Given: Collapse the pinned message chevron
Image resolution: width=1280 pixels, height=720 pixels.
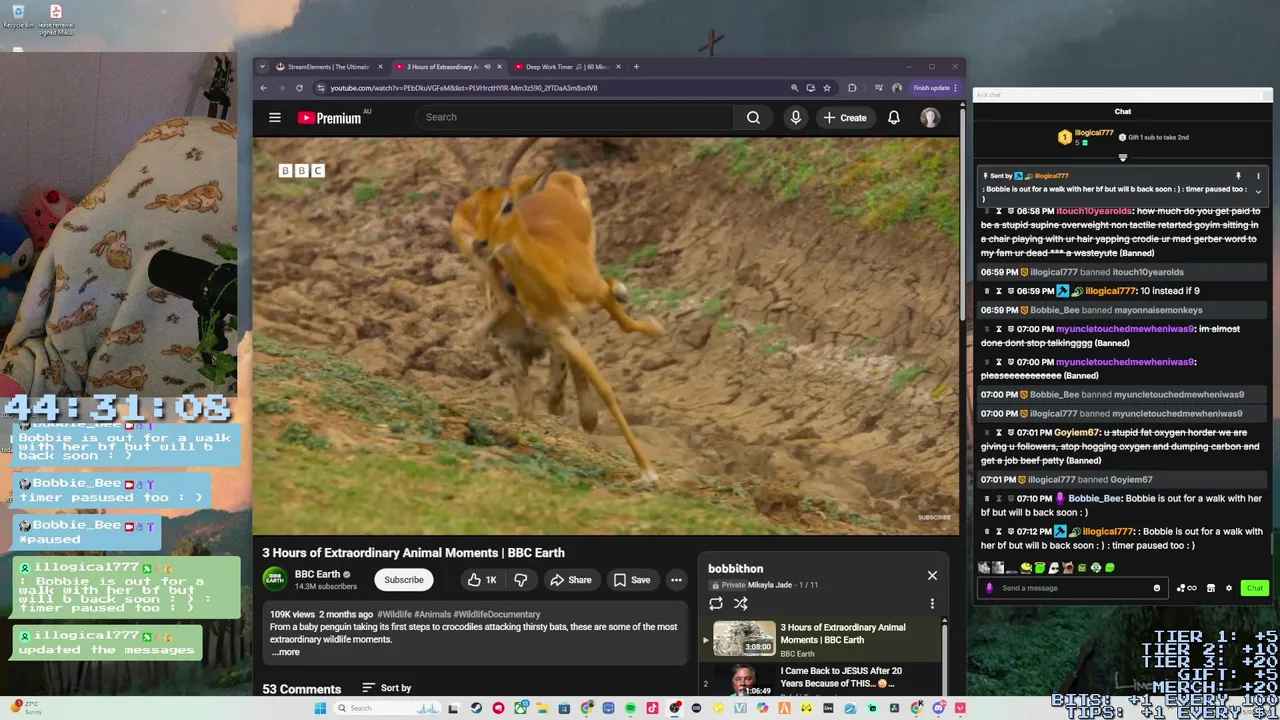Looking at the screenshot, I should [1258, 191].
